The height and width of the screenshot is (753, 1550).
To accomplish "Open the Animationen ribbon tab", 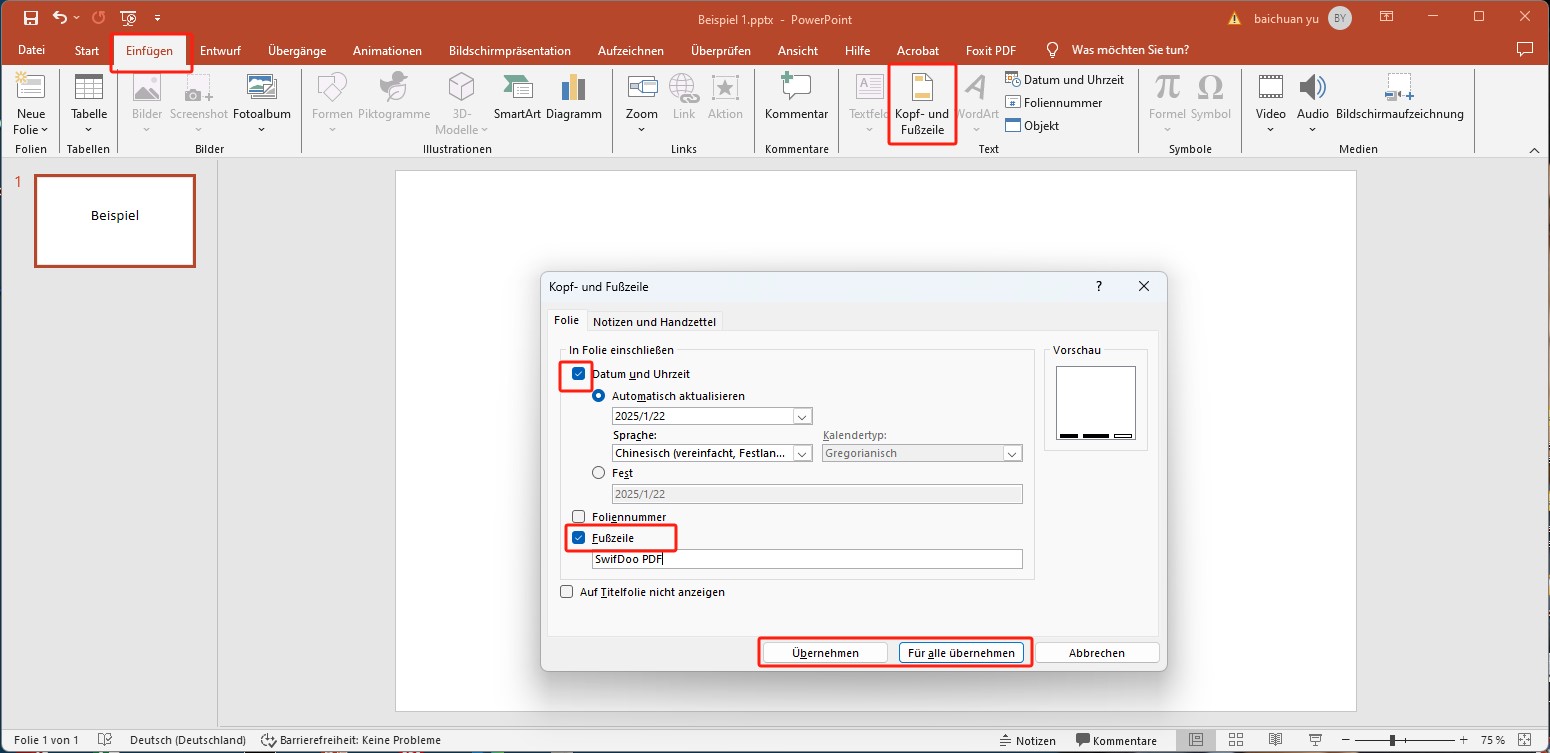I will 387,50.
